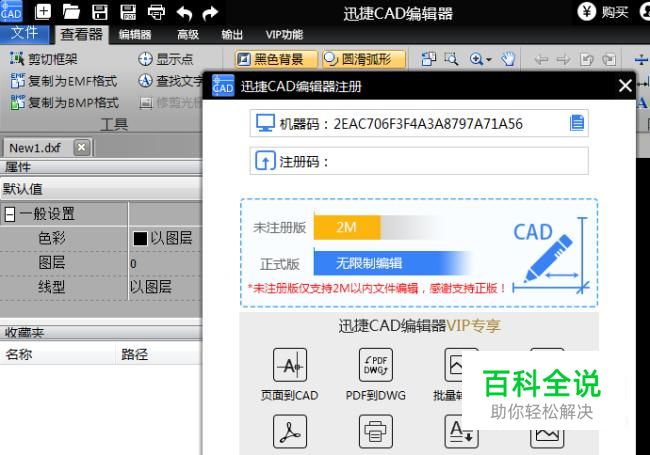
Task: Select 剪切框架 tool
Action: pos(44,59)
